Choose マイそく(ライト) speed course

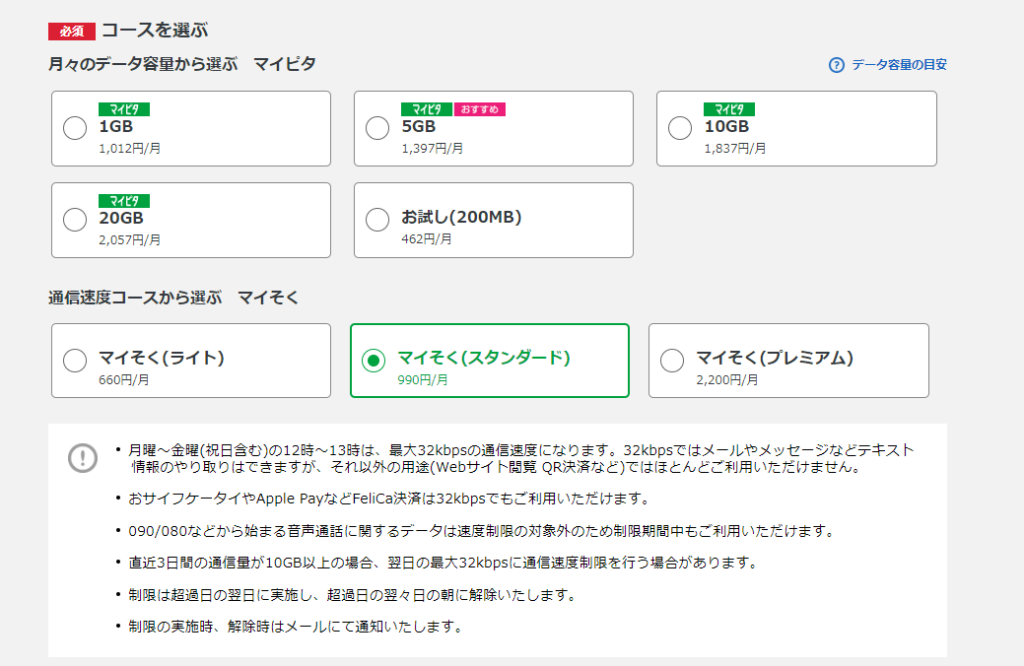coord(74,360)
